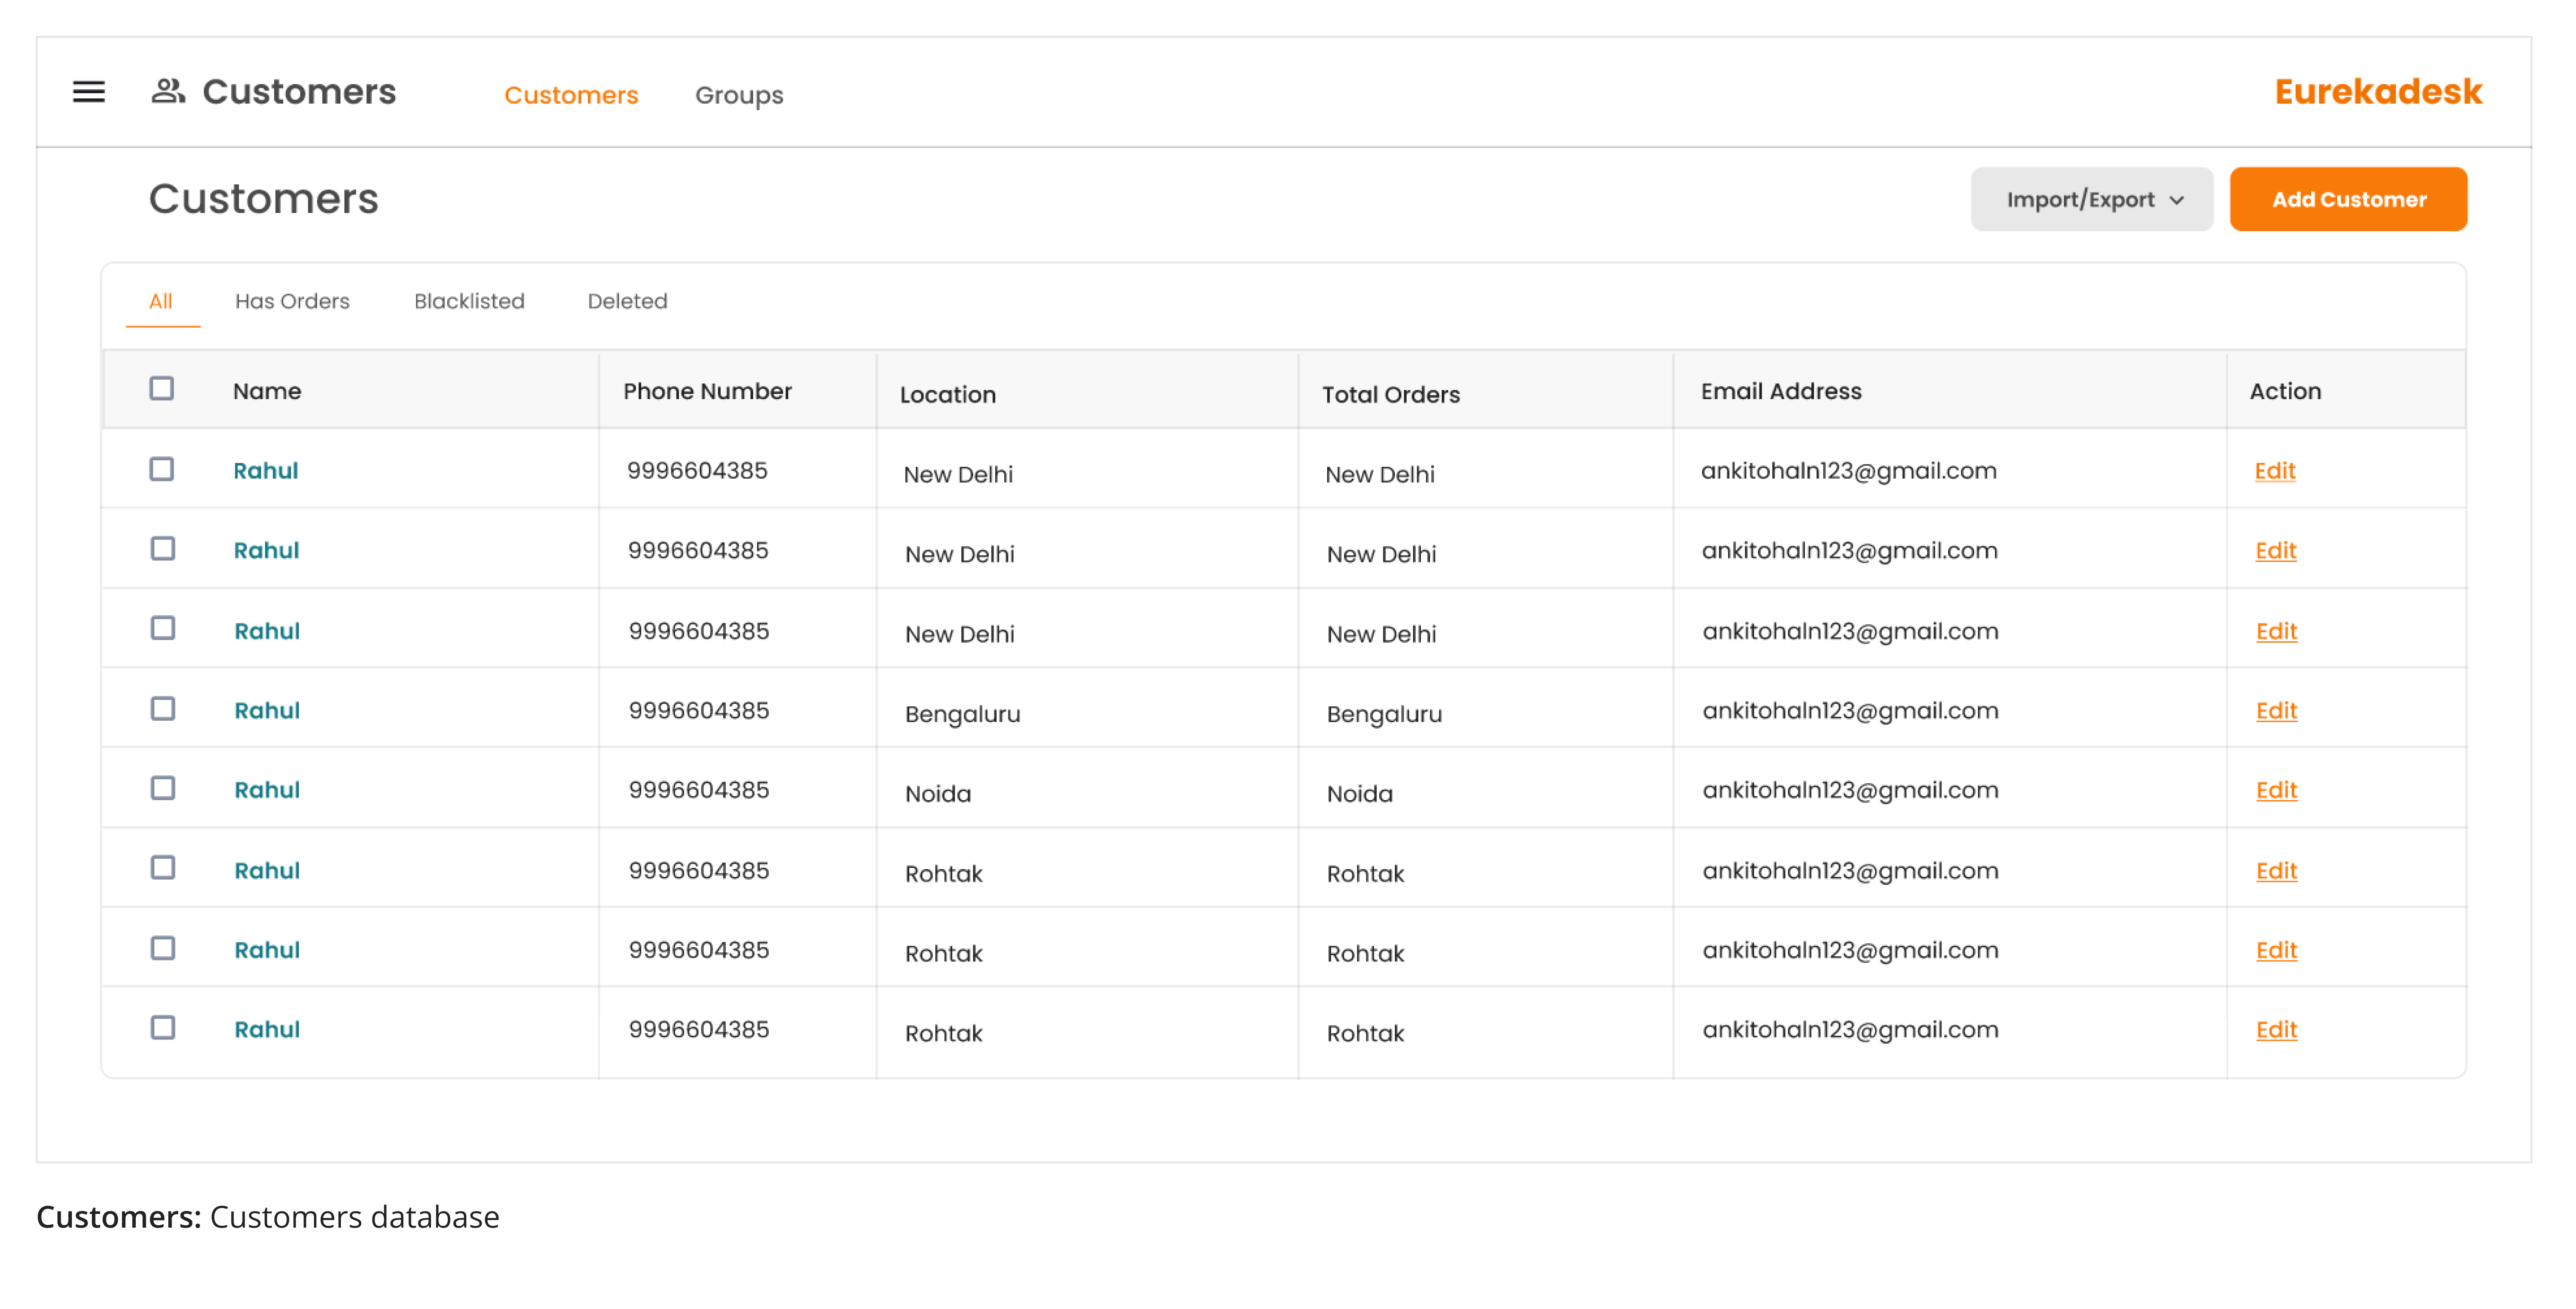
Task: Open the hamburger navigation menu
Action: pyautogui.click(x=89, y=92)
